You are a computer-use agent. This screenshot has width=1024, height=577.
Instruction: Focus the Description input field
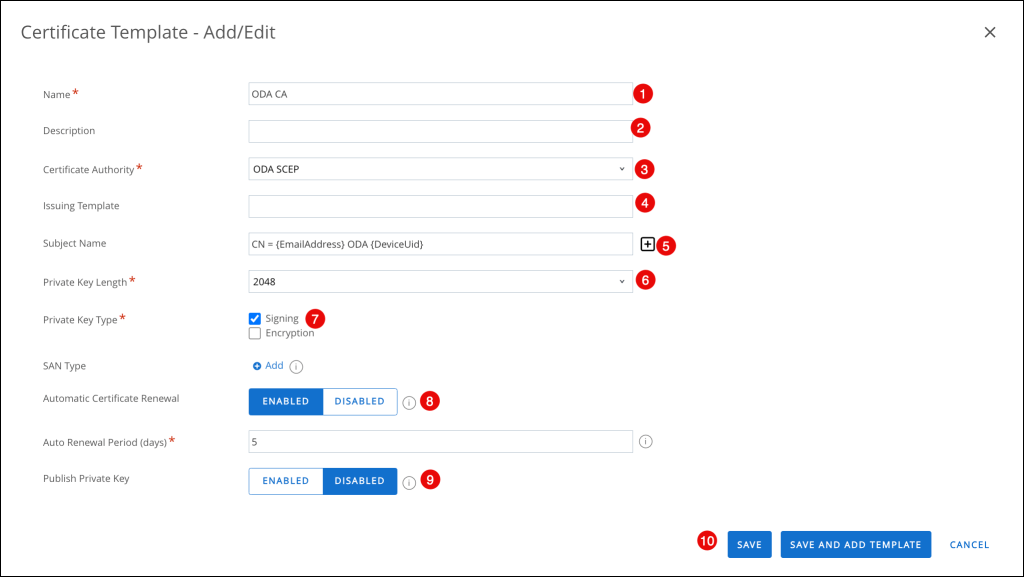440,131
